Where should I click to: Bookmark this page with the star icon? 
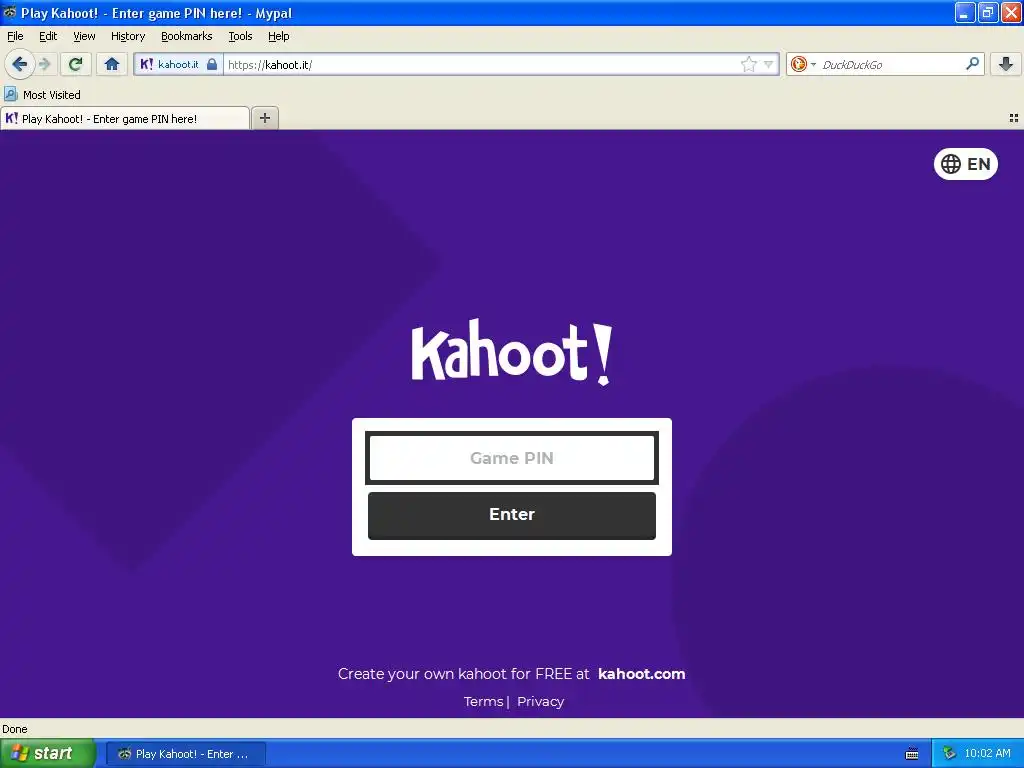748,64
